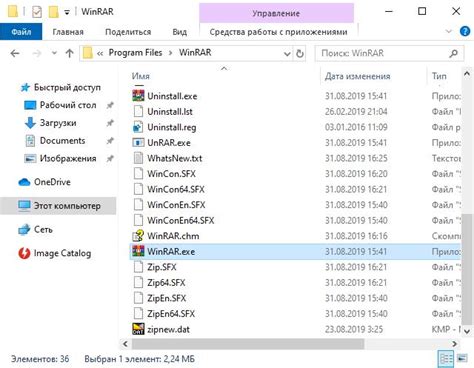Open the Вид ribbon tab
Viewport: 474px width, 368px height.
(x=179, y=32)
